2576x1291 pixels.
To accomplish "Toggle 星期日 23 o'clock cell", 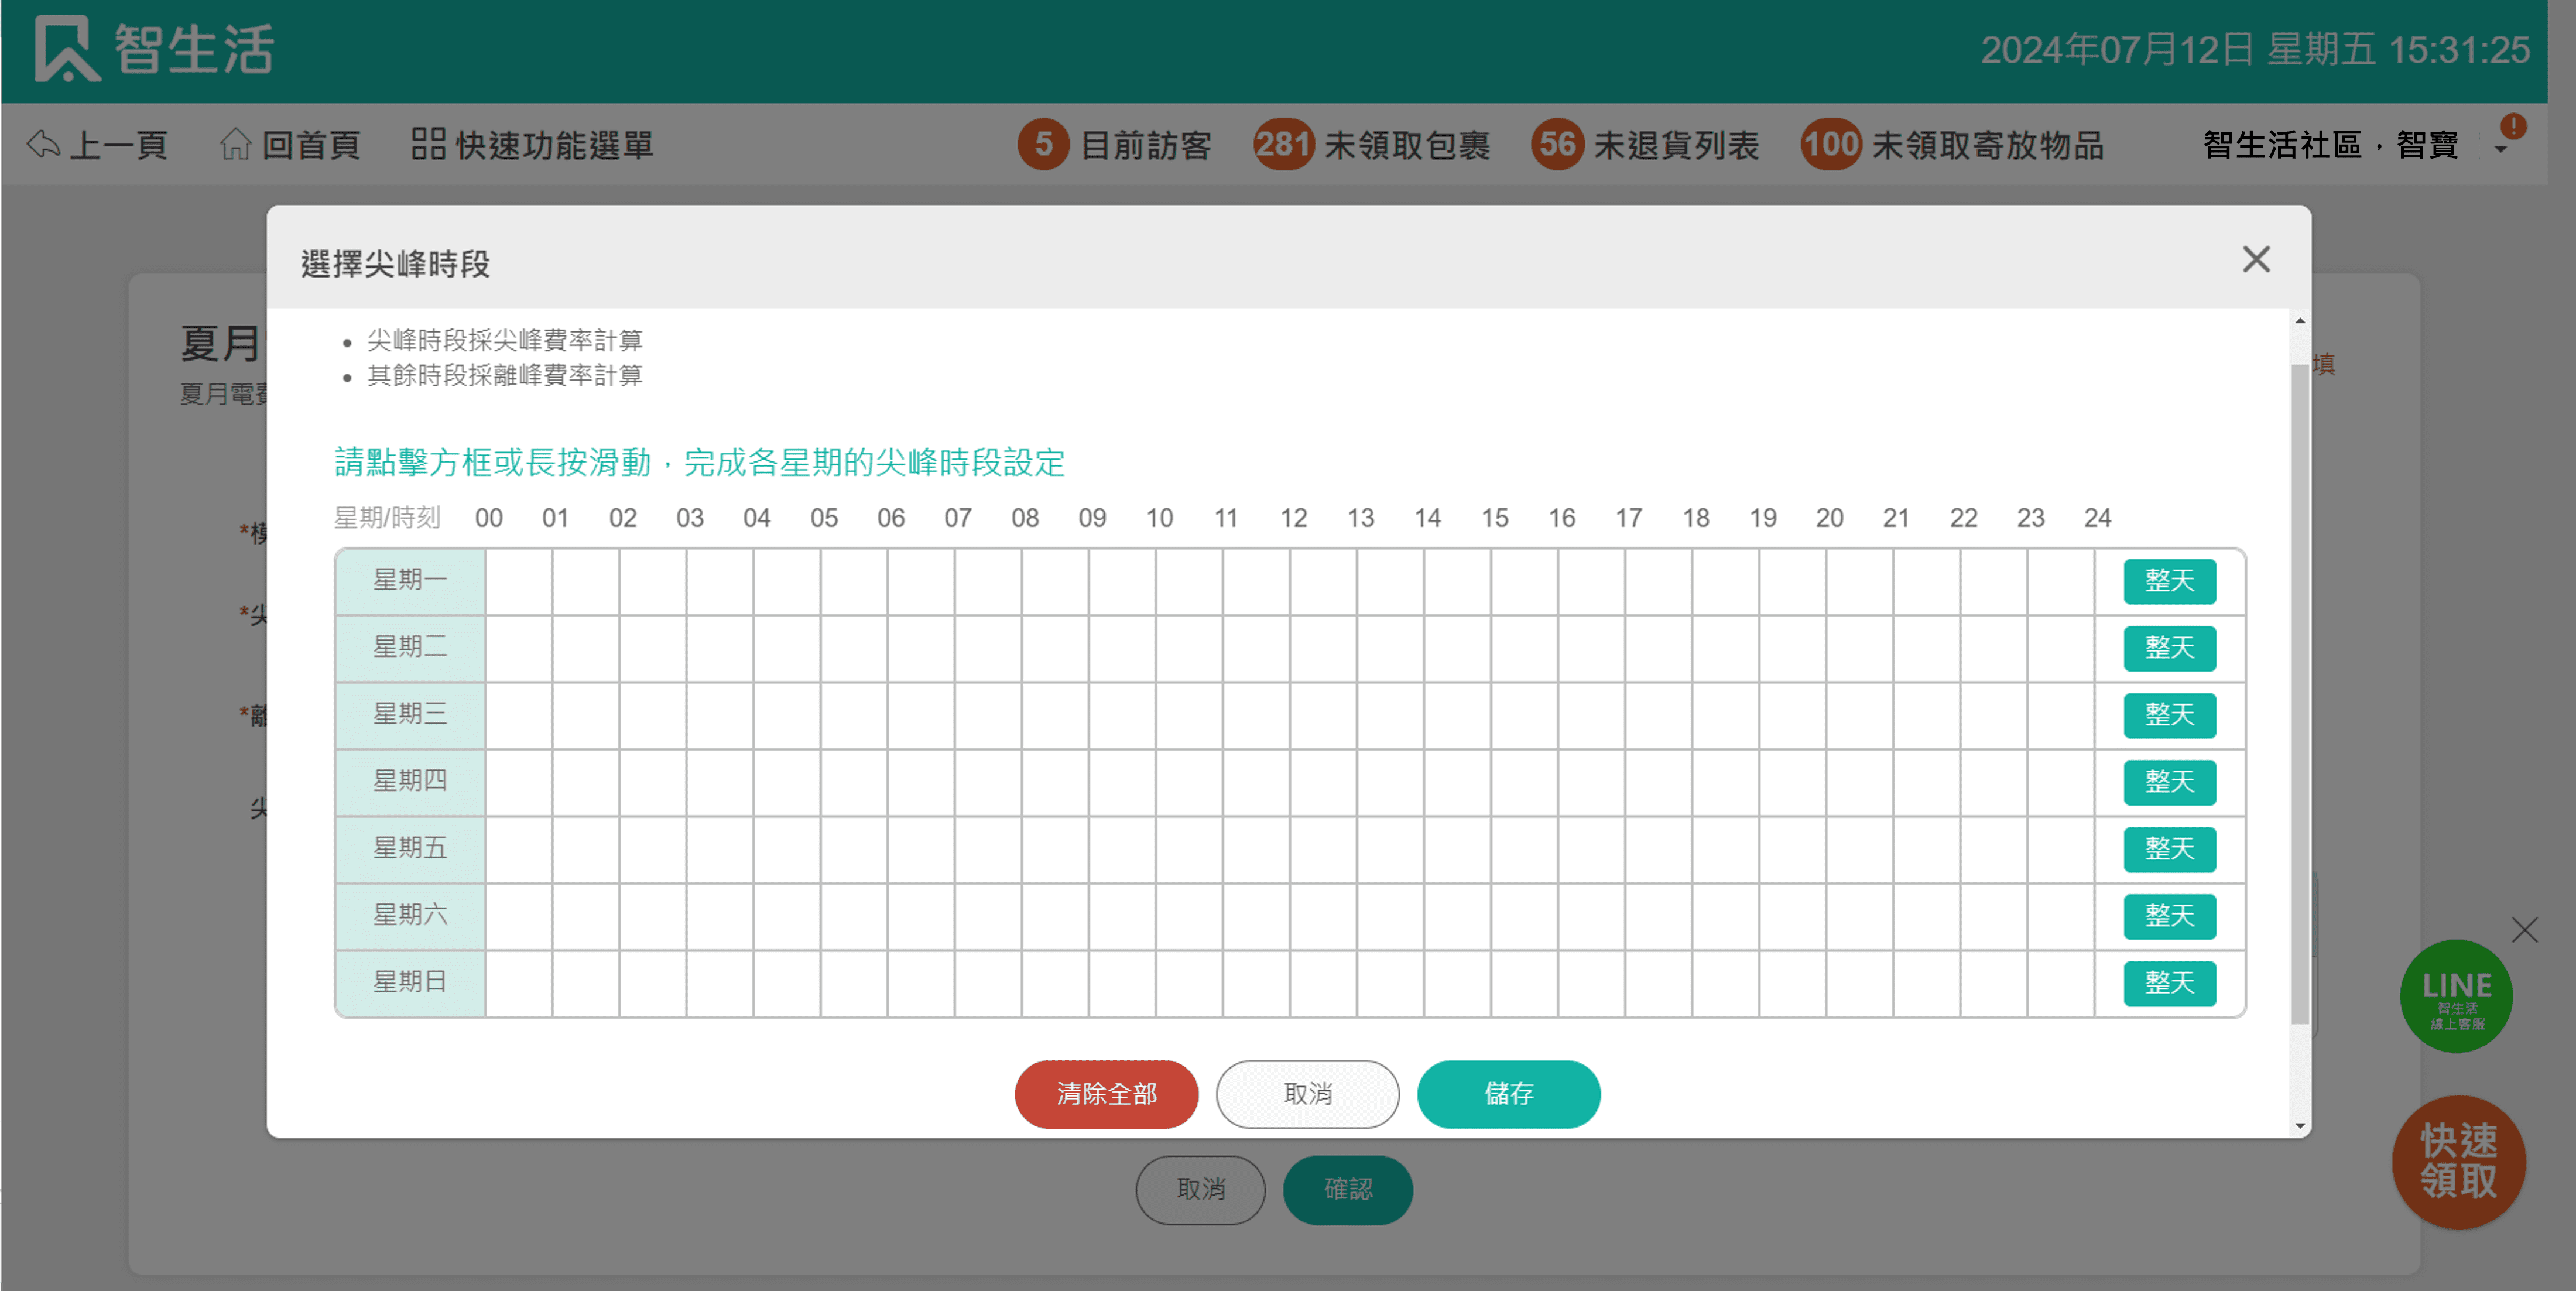I will (x=2060, y=983).
